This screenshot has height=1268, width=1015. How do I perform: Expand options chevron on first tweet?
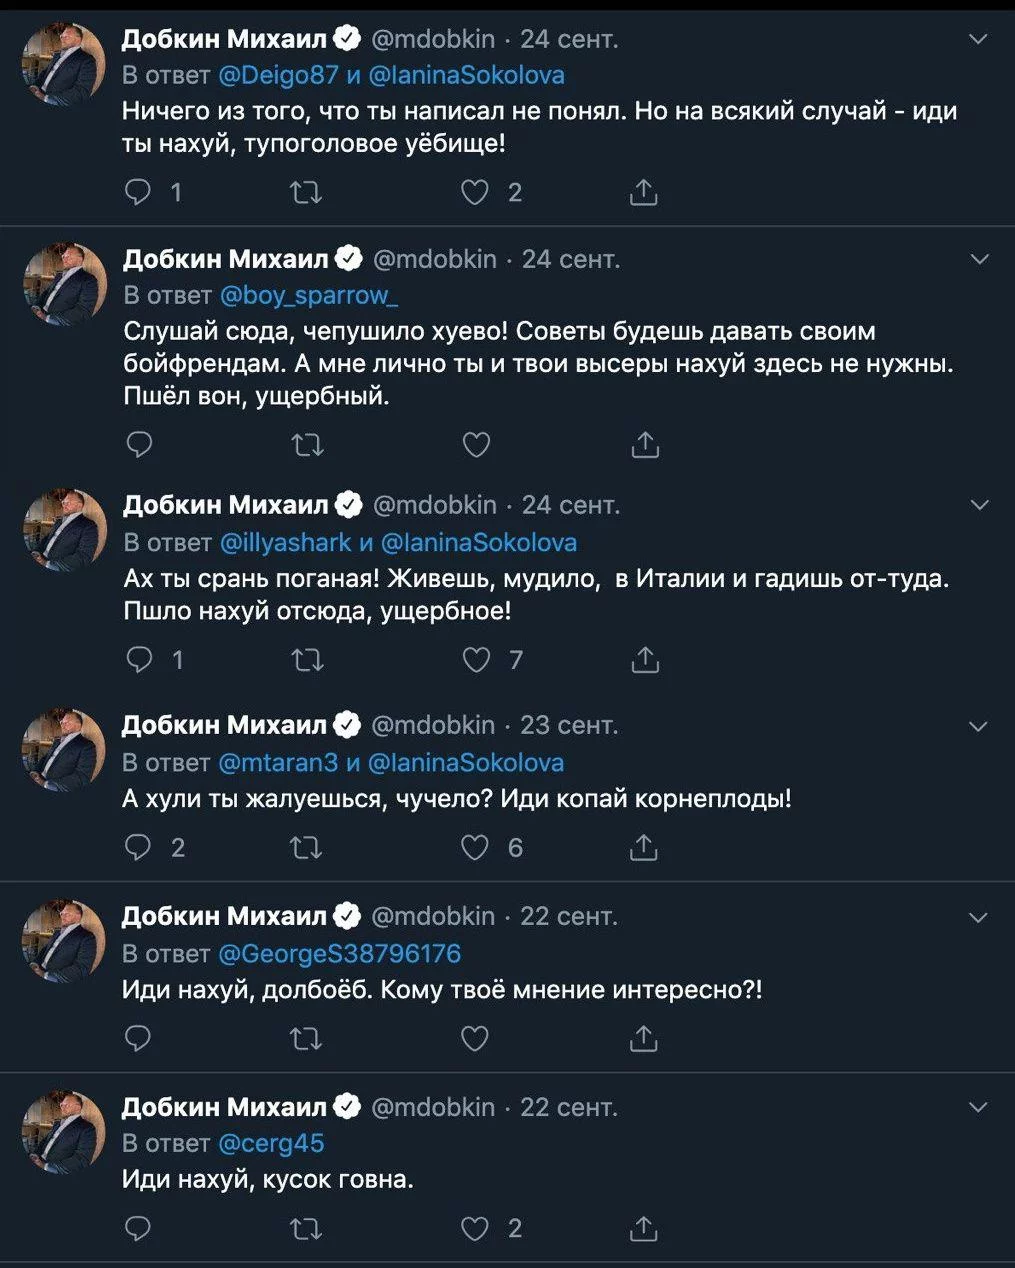(979, 39)
